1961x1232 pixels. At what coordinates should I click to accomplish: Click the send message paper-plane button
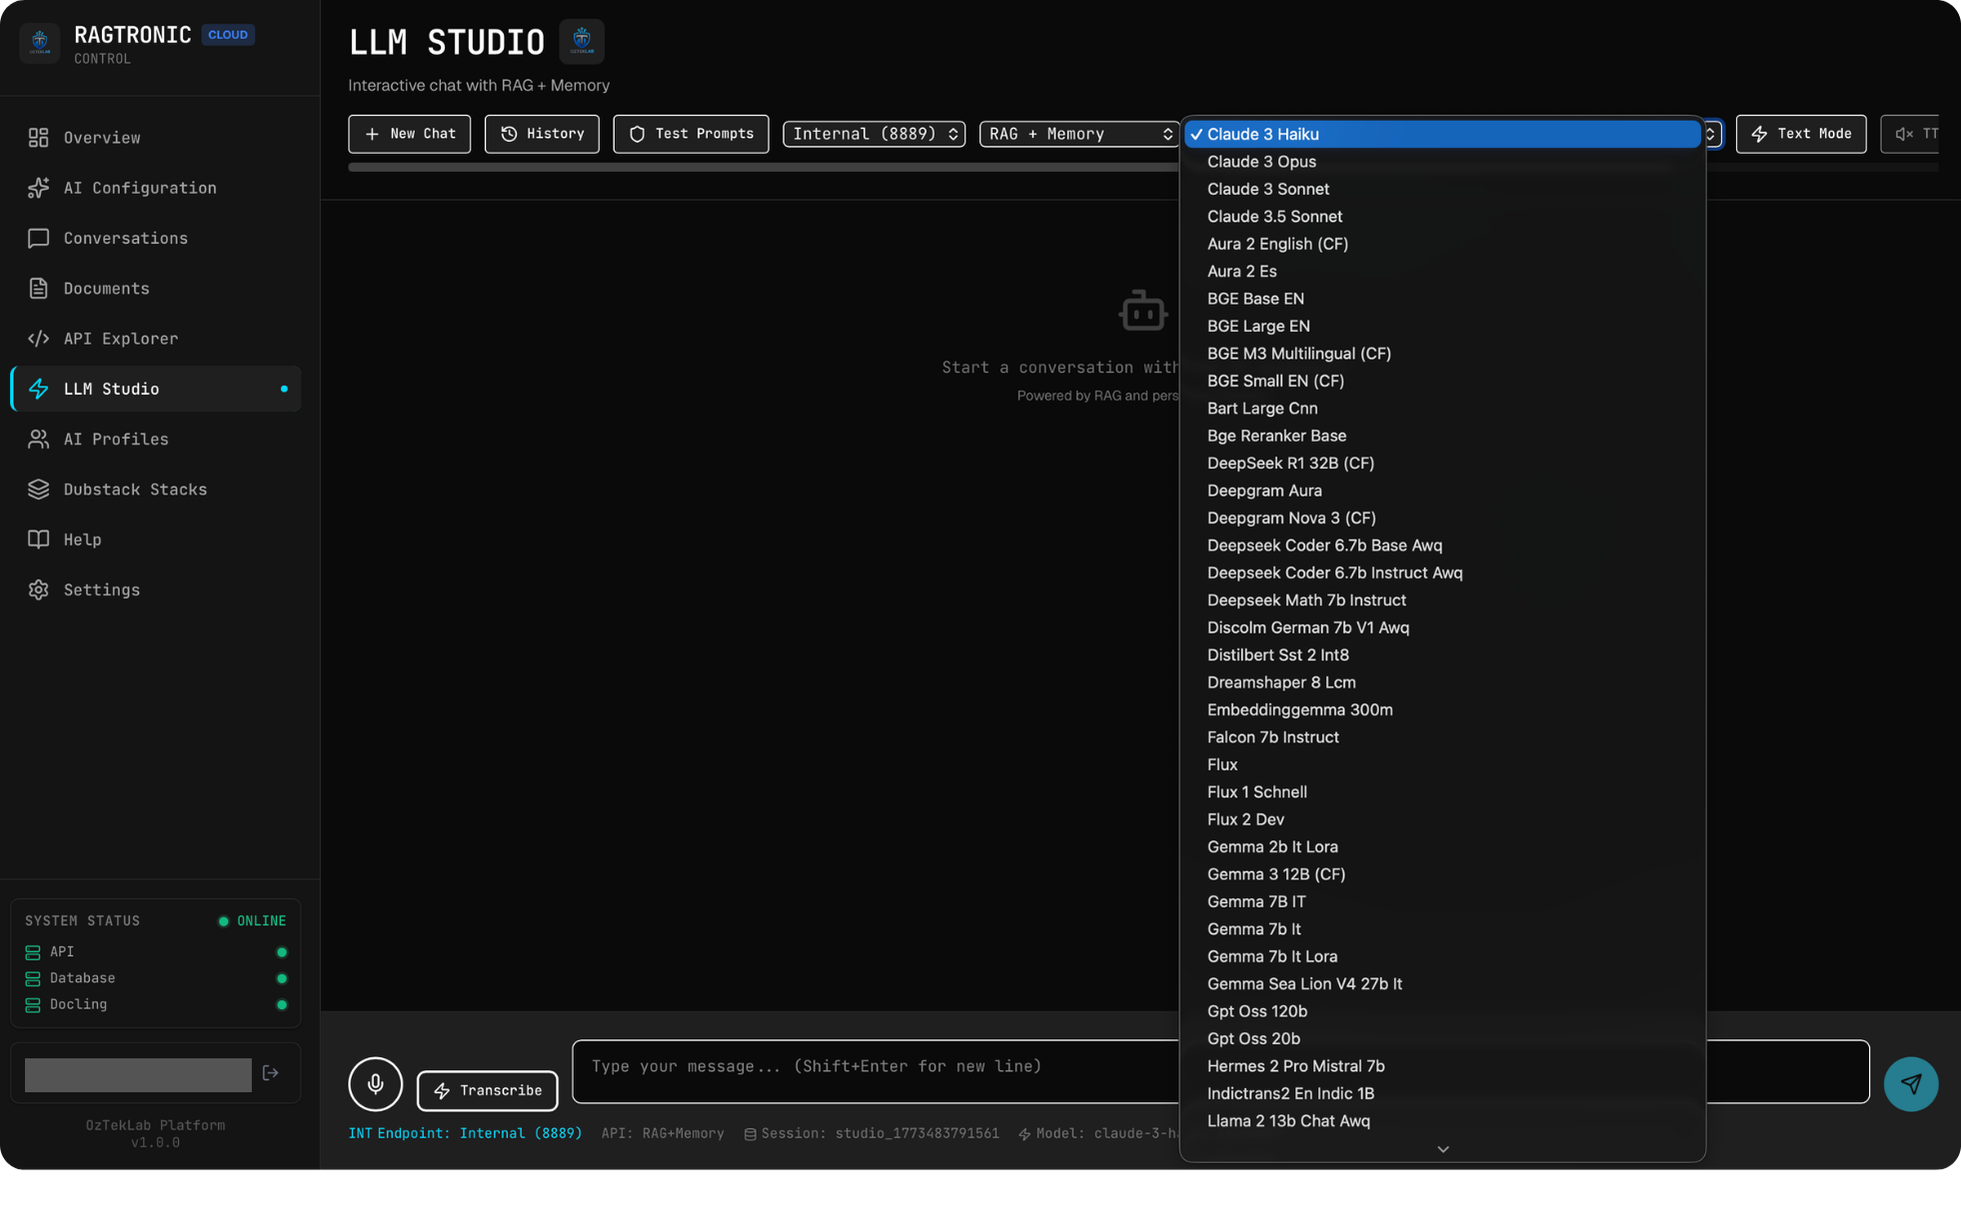click(1911, 1084)
